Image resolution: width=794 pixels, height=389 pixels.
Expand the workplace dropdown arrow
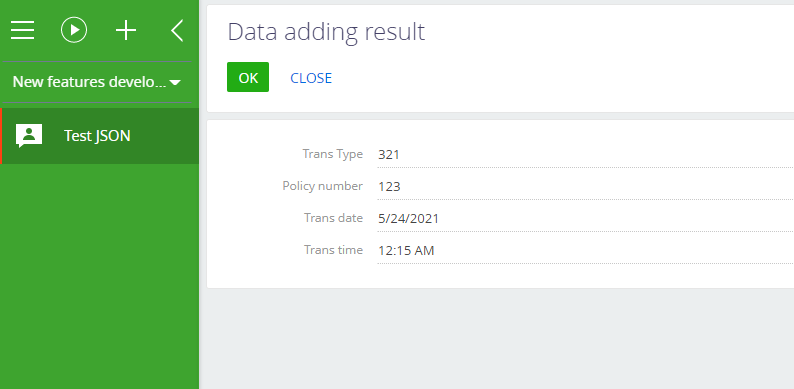(175, 83)
